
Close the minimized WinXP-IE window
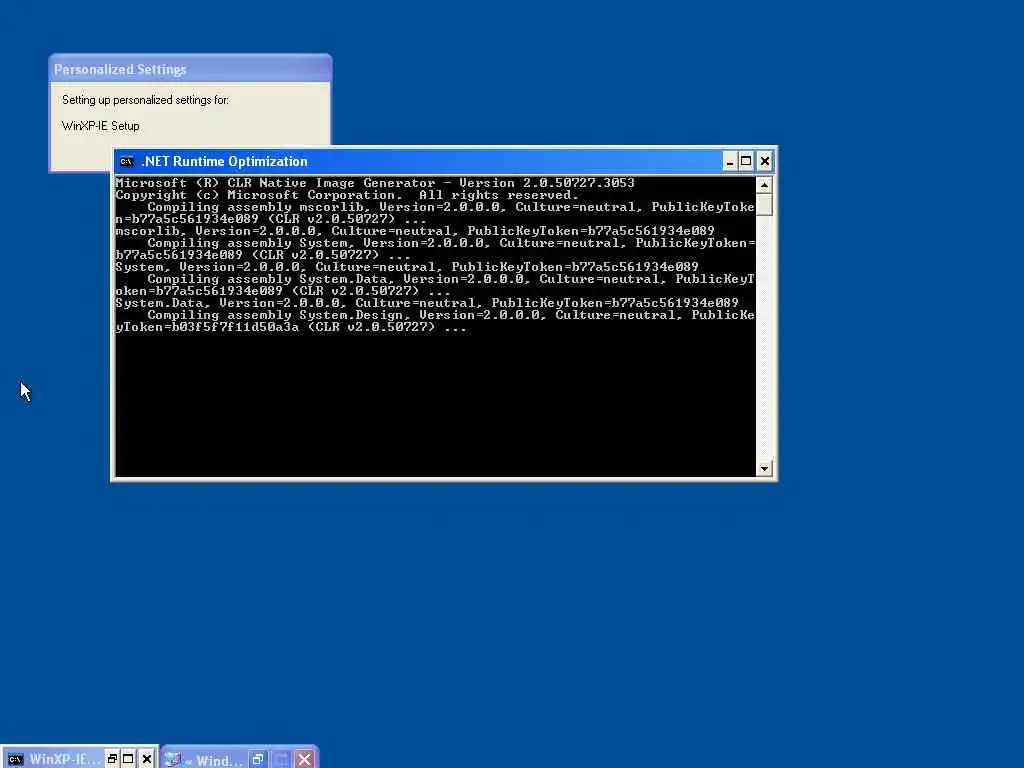point(147,759)
